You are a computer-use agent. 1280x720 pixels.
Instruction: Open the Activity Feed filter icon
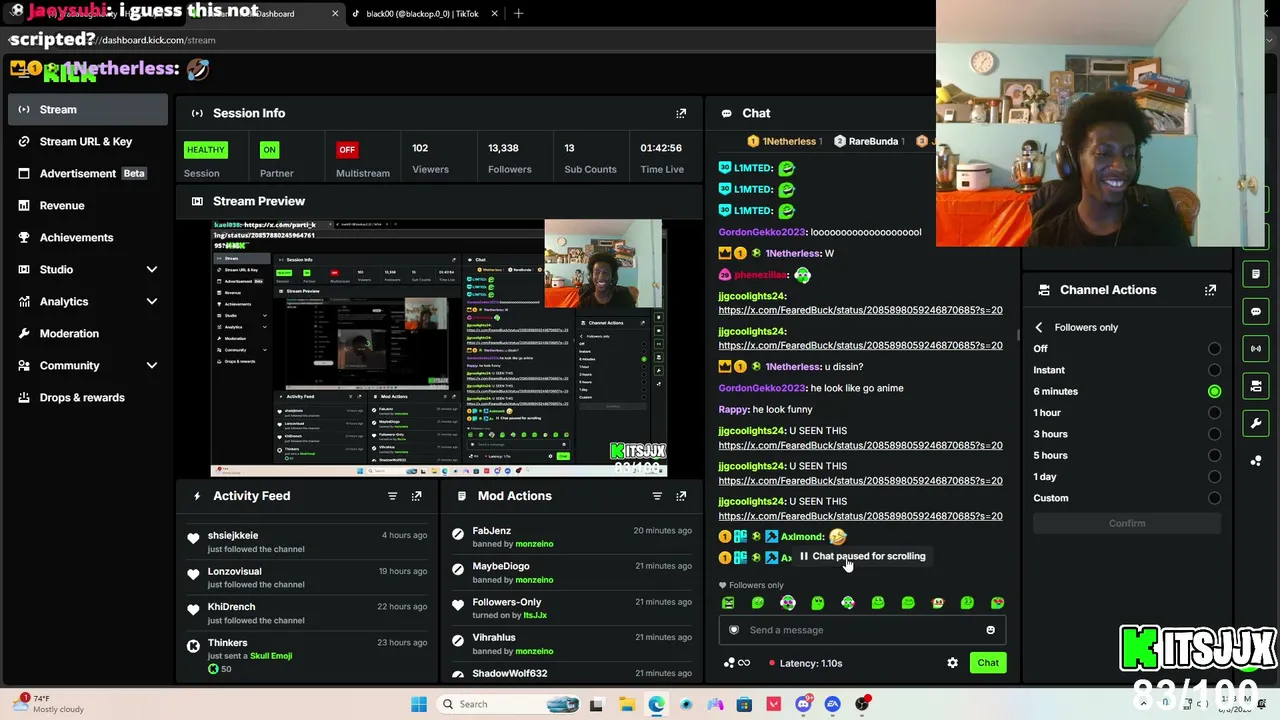click(x=392, y=496)
